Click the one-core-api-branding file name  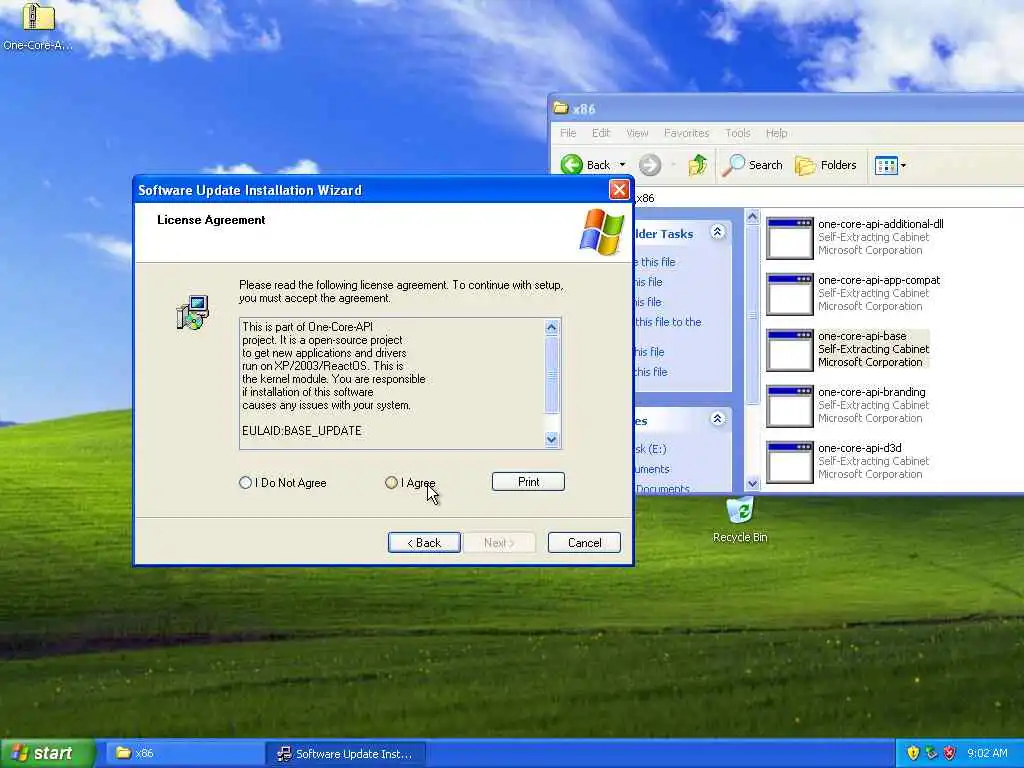(x=871, y=392)
